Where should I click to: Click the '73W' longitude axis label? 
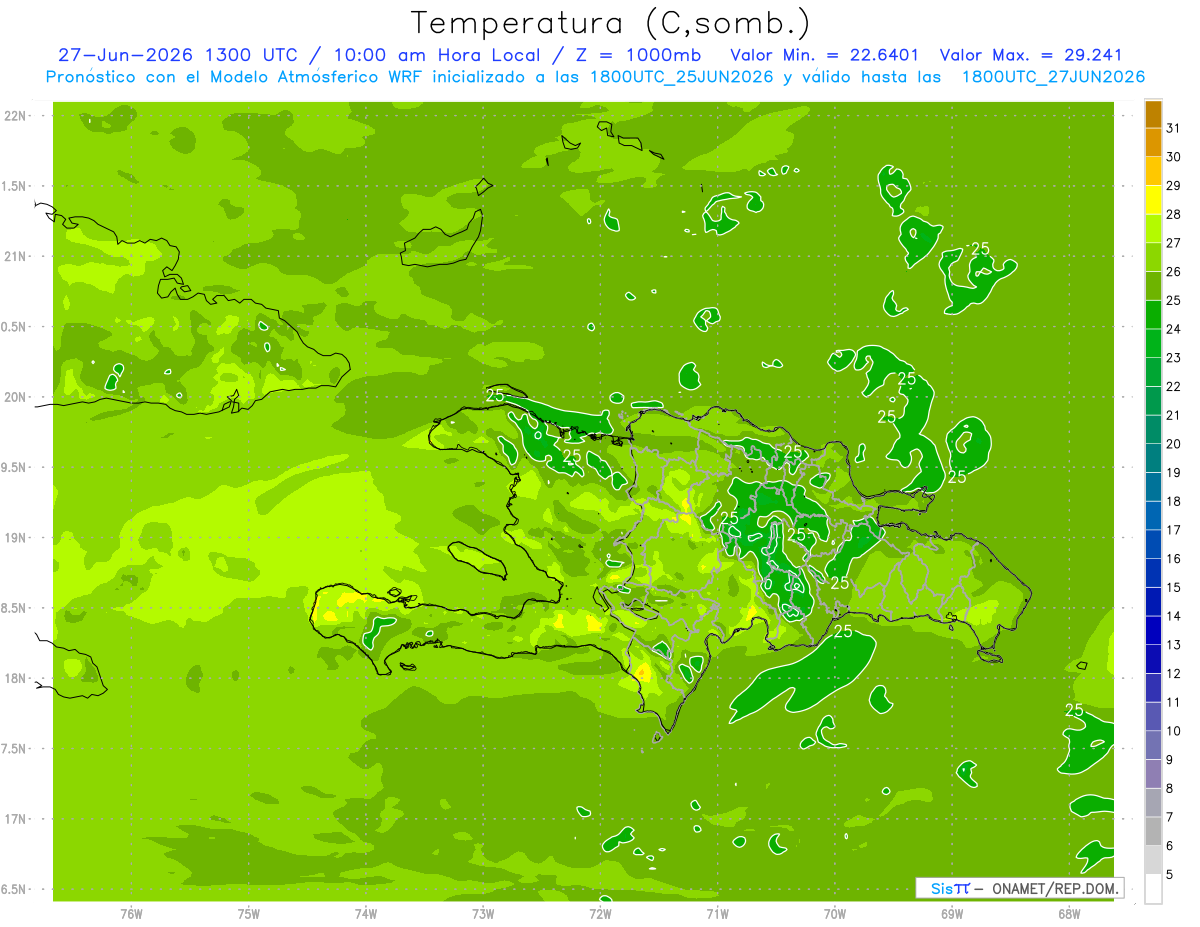483,914
